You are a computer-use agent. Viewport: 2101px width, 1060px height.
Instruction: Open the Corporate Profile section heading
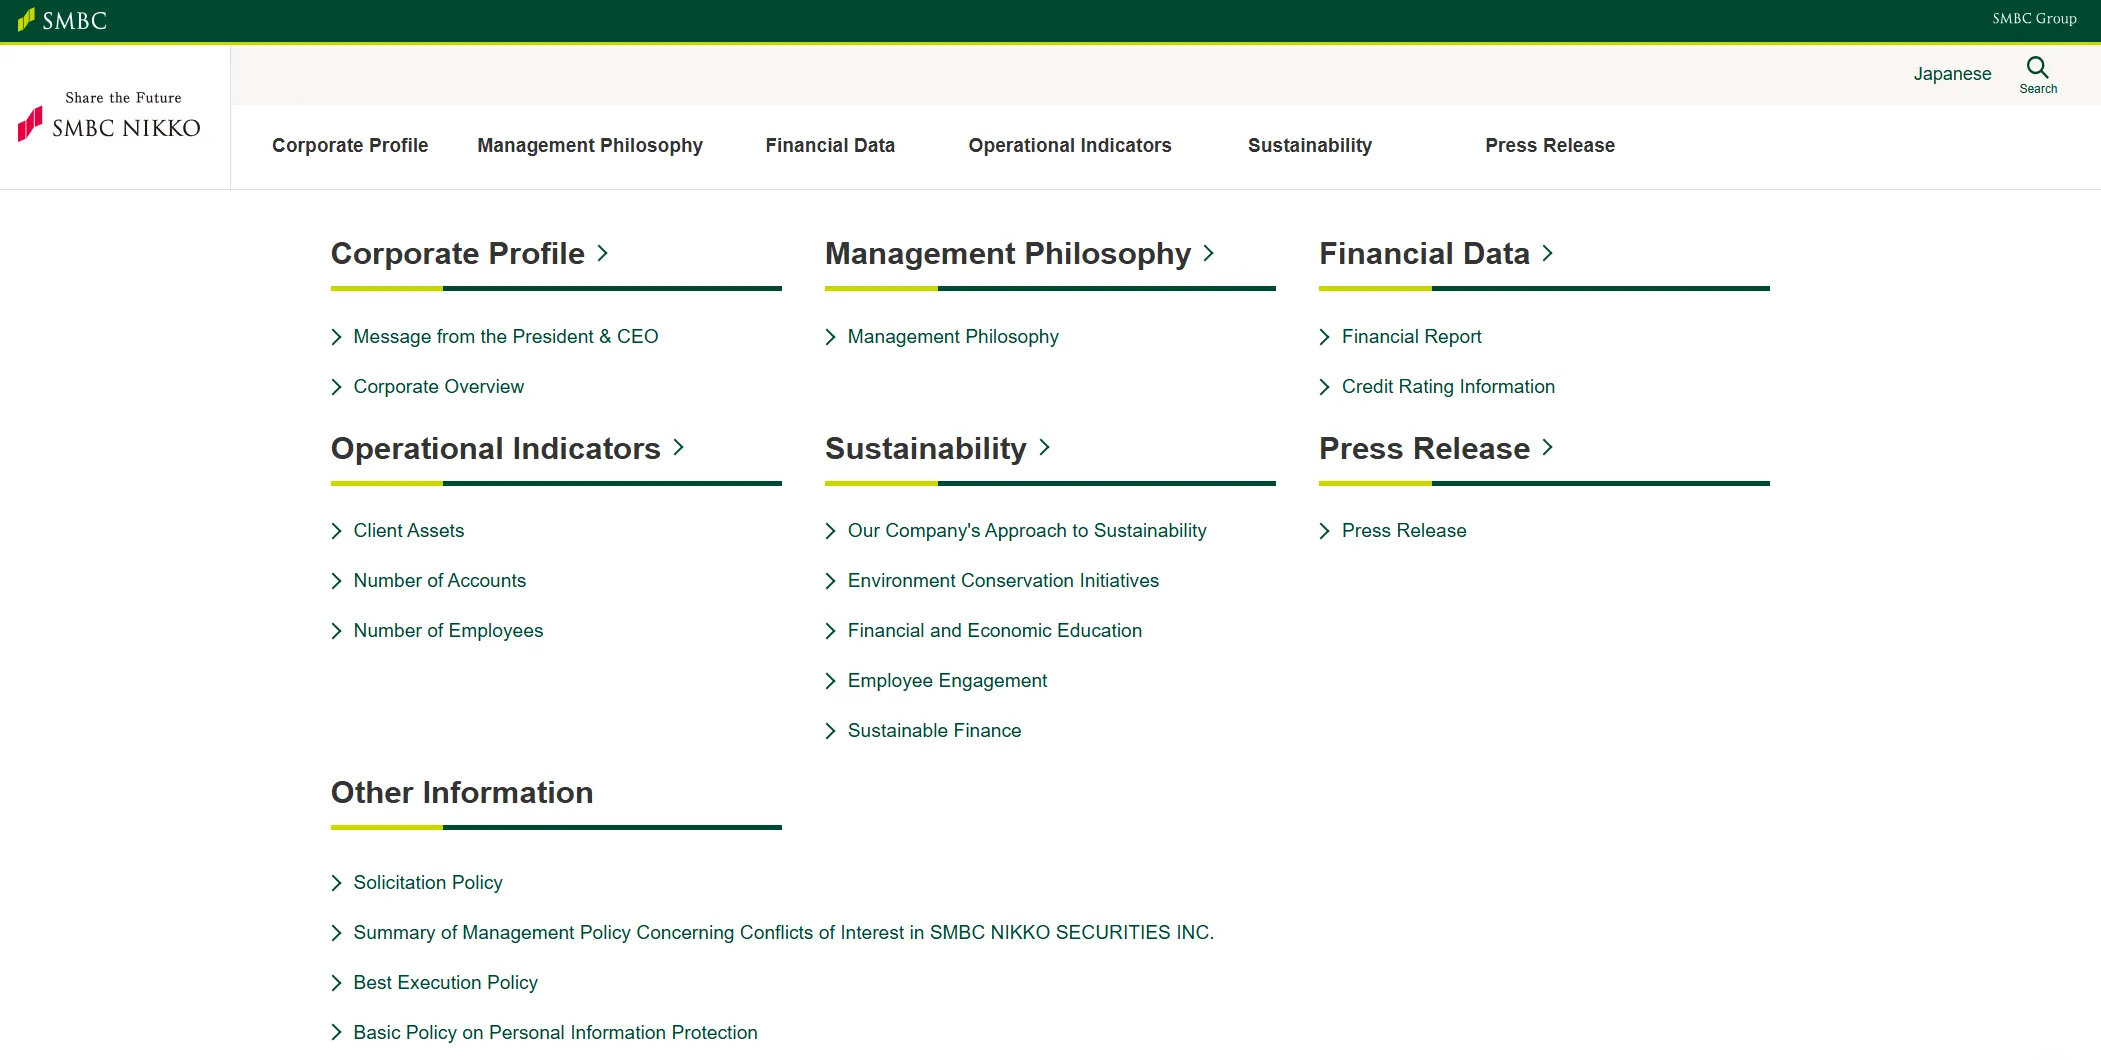click(x=458, y=253)
